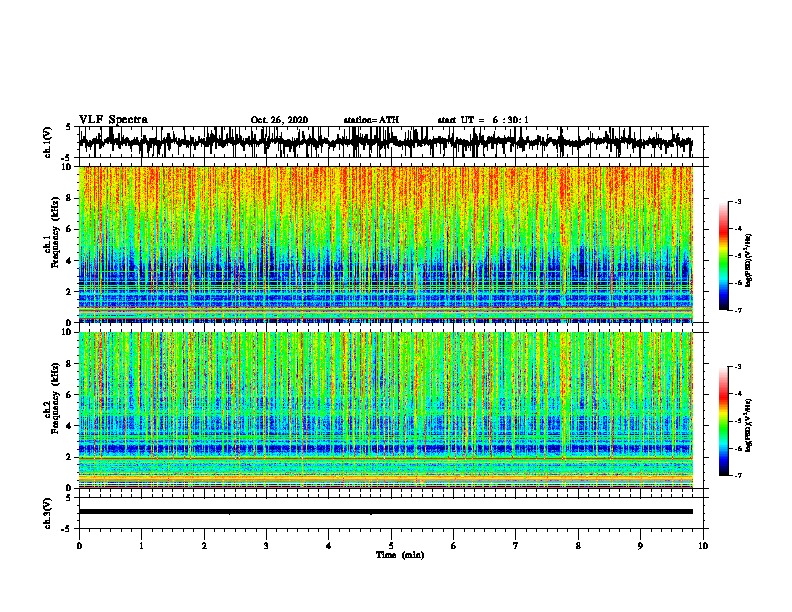792x612 pixels.
Task: Click inside the ch.1 spectrogram panel
Action: click(385, 244)
